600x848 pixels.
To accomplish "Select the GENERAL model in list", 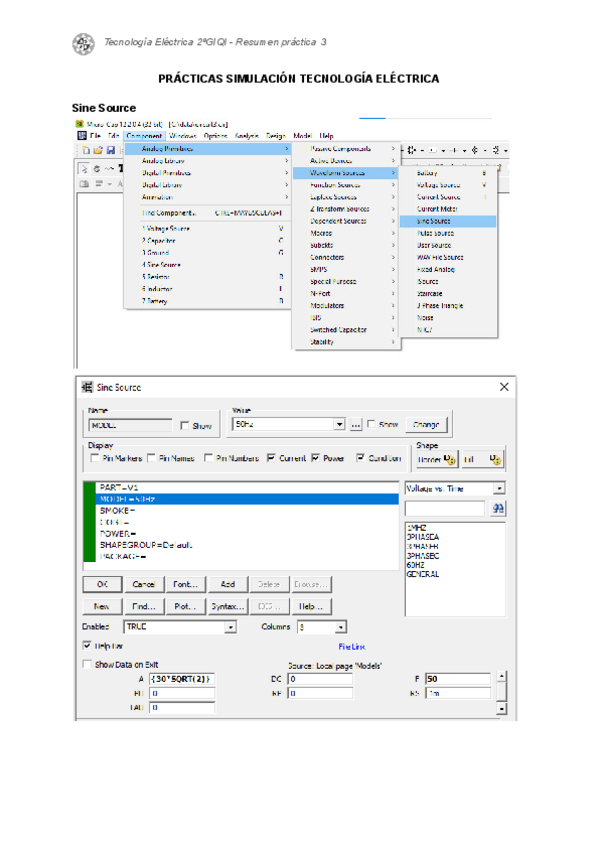I will tap(423, 574).
